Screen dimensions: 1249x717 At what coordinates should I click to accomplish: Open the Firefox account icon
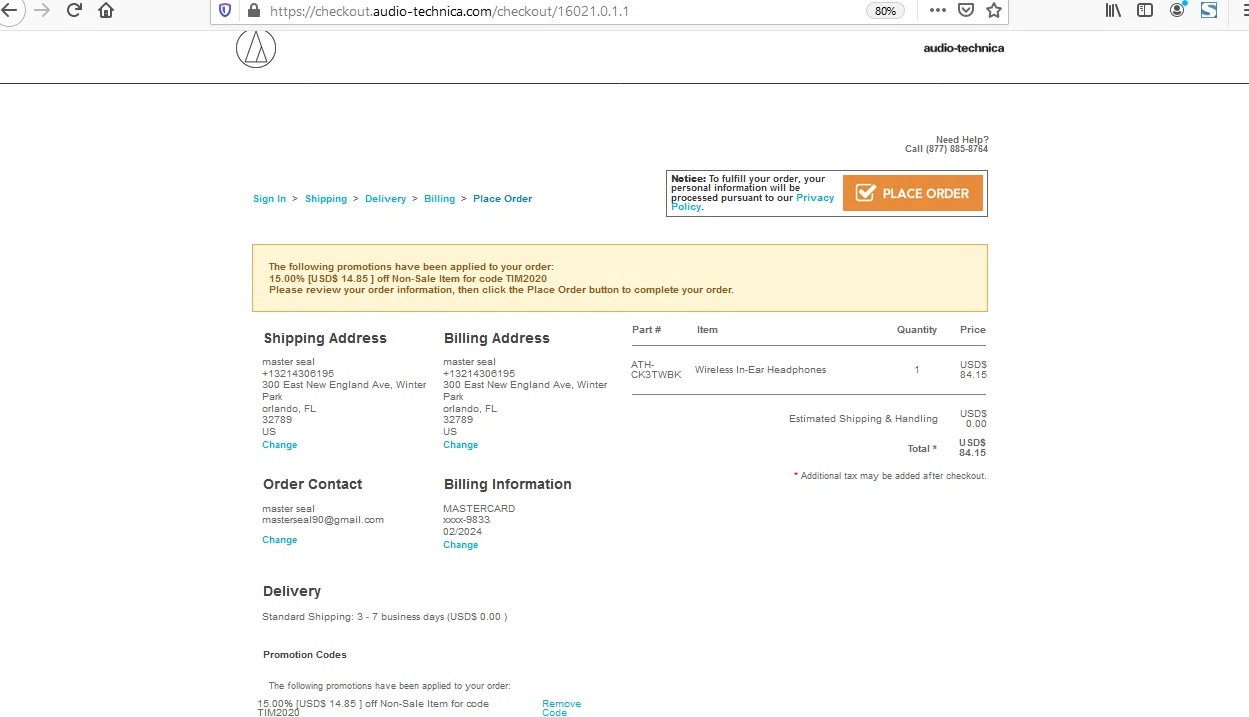(x=1178, y=10)
